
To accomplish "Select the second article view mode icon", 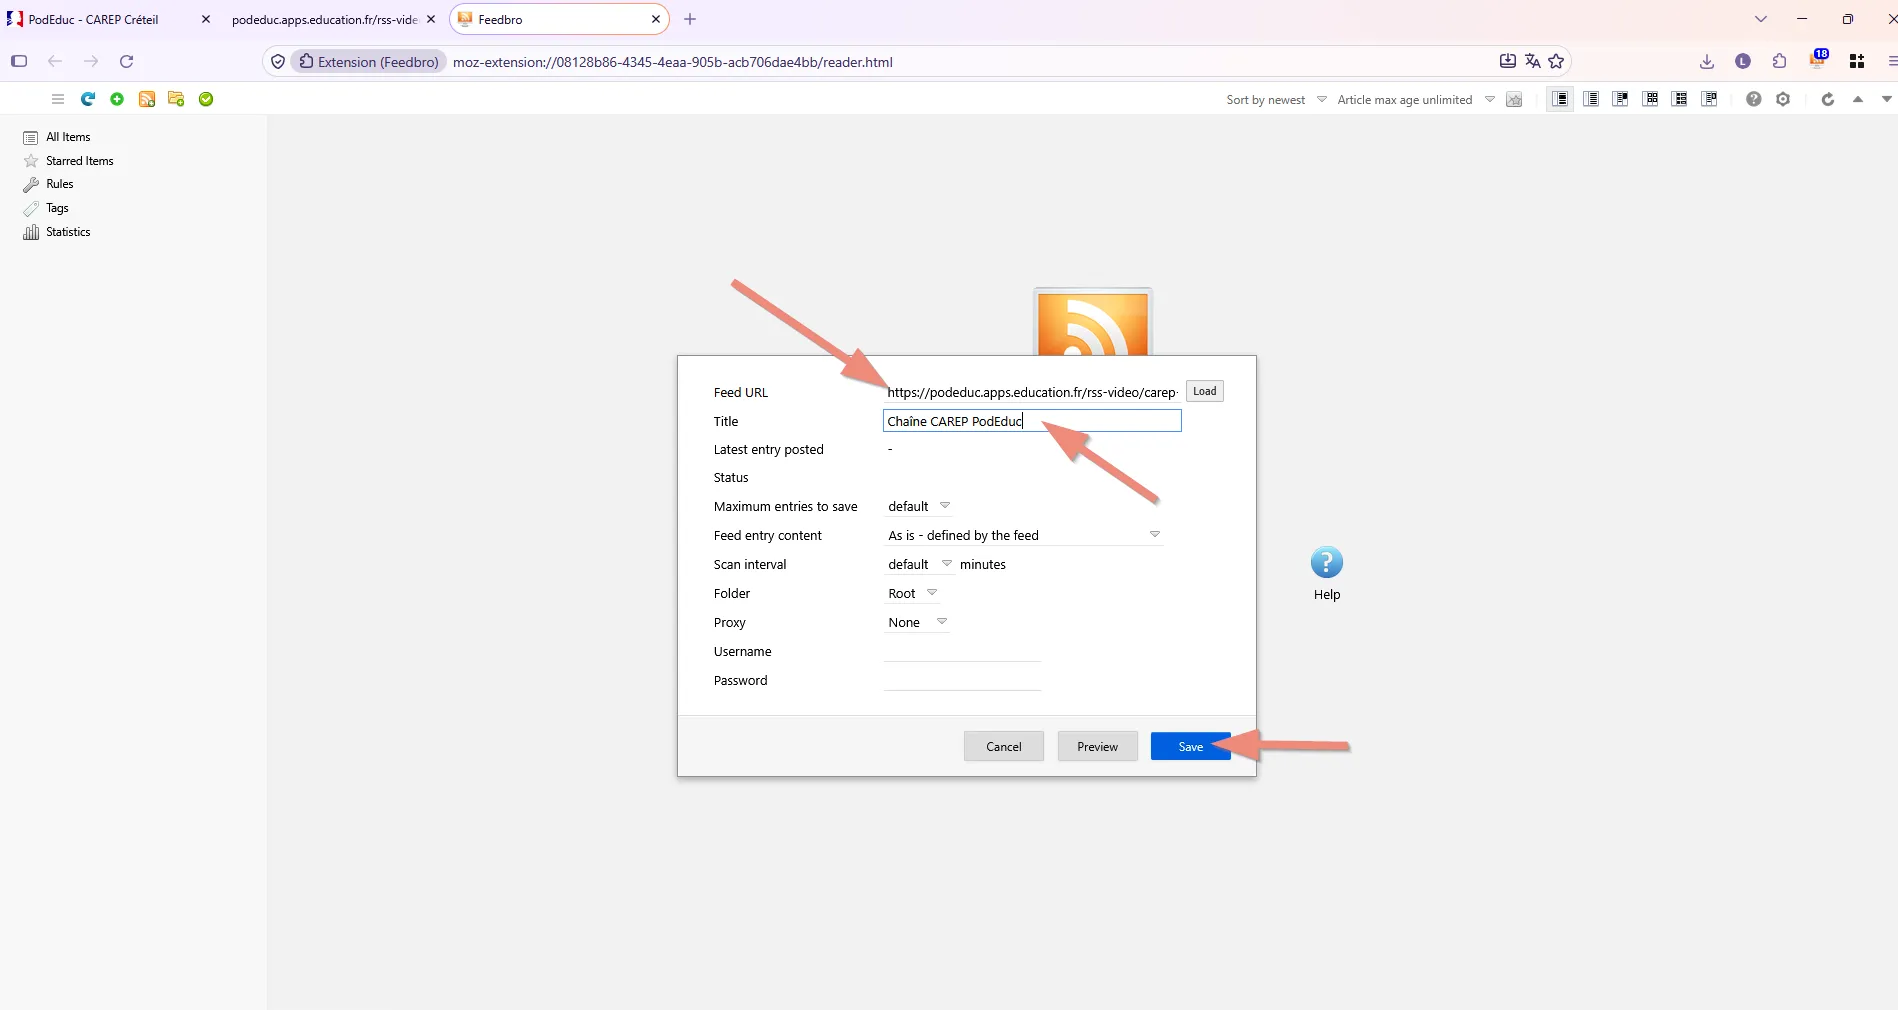I will 1591,99.
